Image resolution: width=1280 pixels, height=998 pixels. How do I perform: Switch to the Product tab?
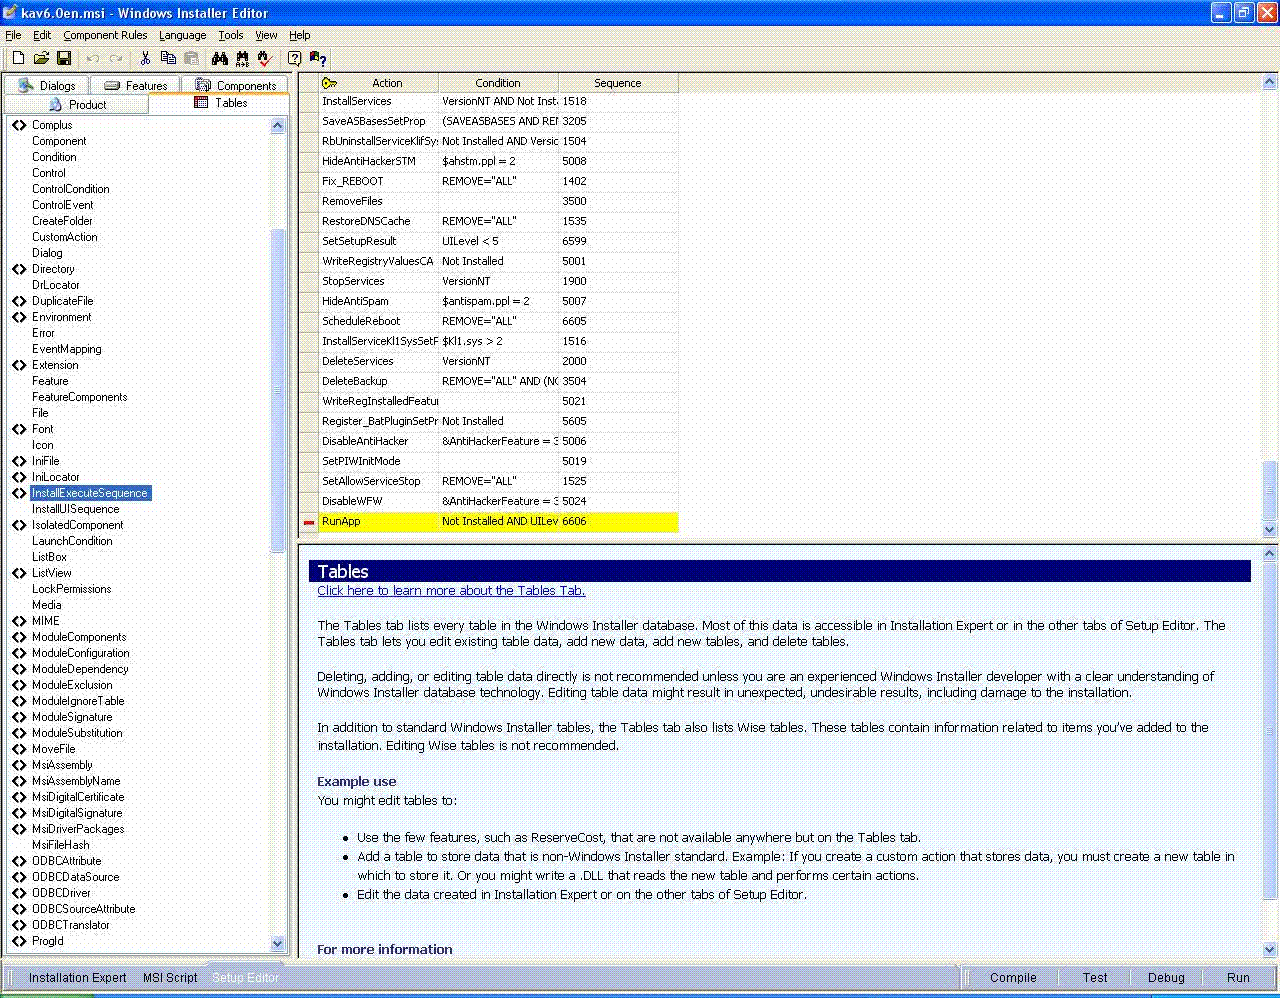click(77, 104)
